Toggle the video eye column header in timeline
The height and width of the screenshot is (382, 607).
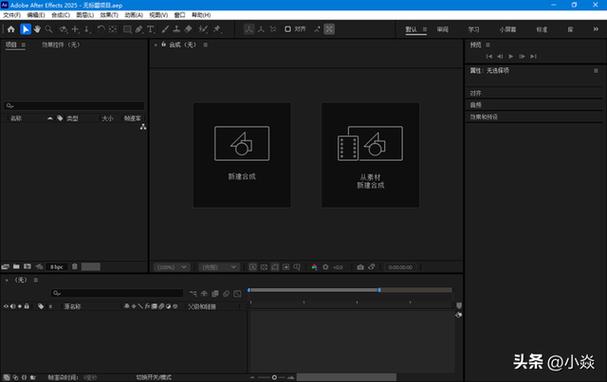(x=6, y=306)
